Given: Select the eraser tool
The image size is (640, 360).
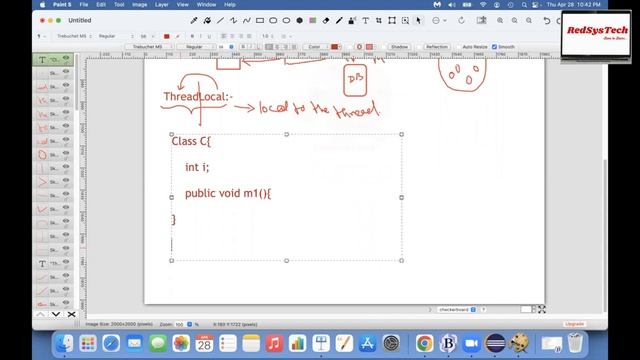Looking at the screenshot, I should tap(326, 20).
